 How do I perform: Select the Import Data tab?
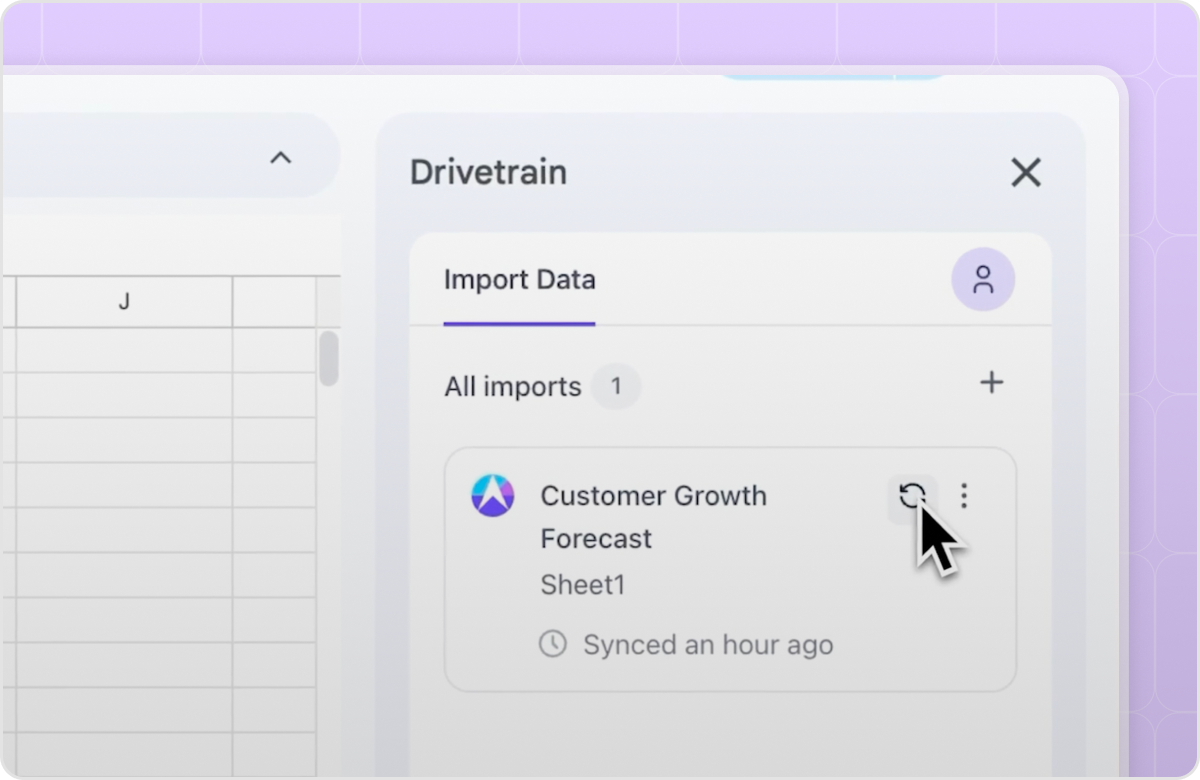click(x=519, y=280)
